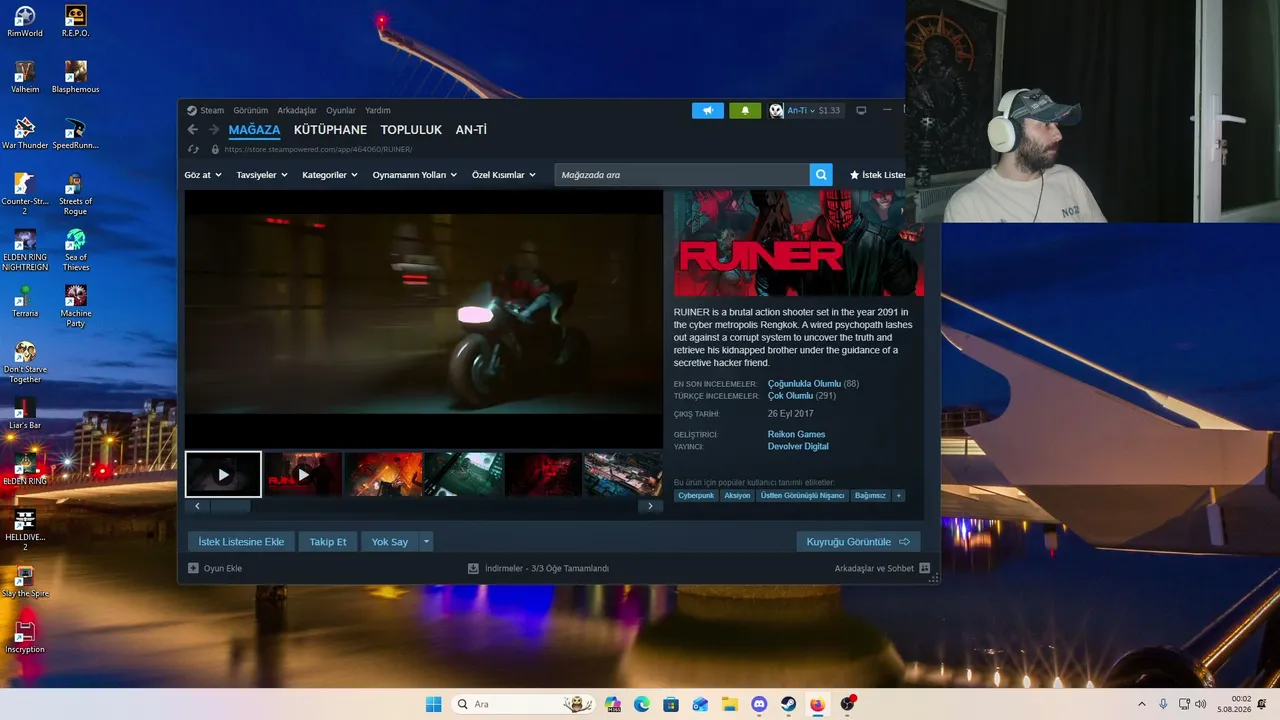Viewport: 1280px width, 720px height.
Task: Select the Inscryption desktop icon
Action: tap(25, 637)
